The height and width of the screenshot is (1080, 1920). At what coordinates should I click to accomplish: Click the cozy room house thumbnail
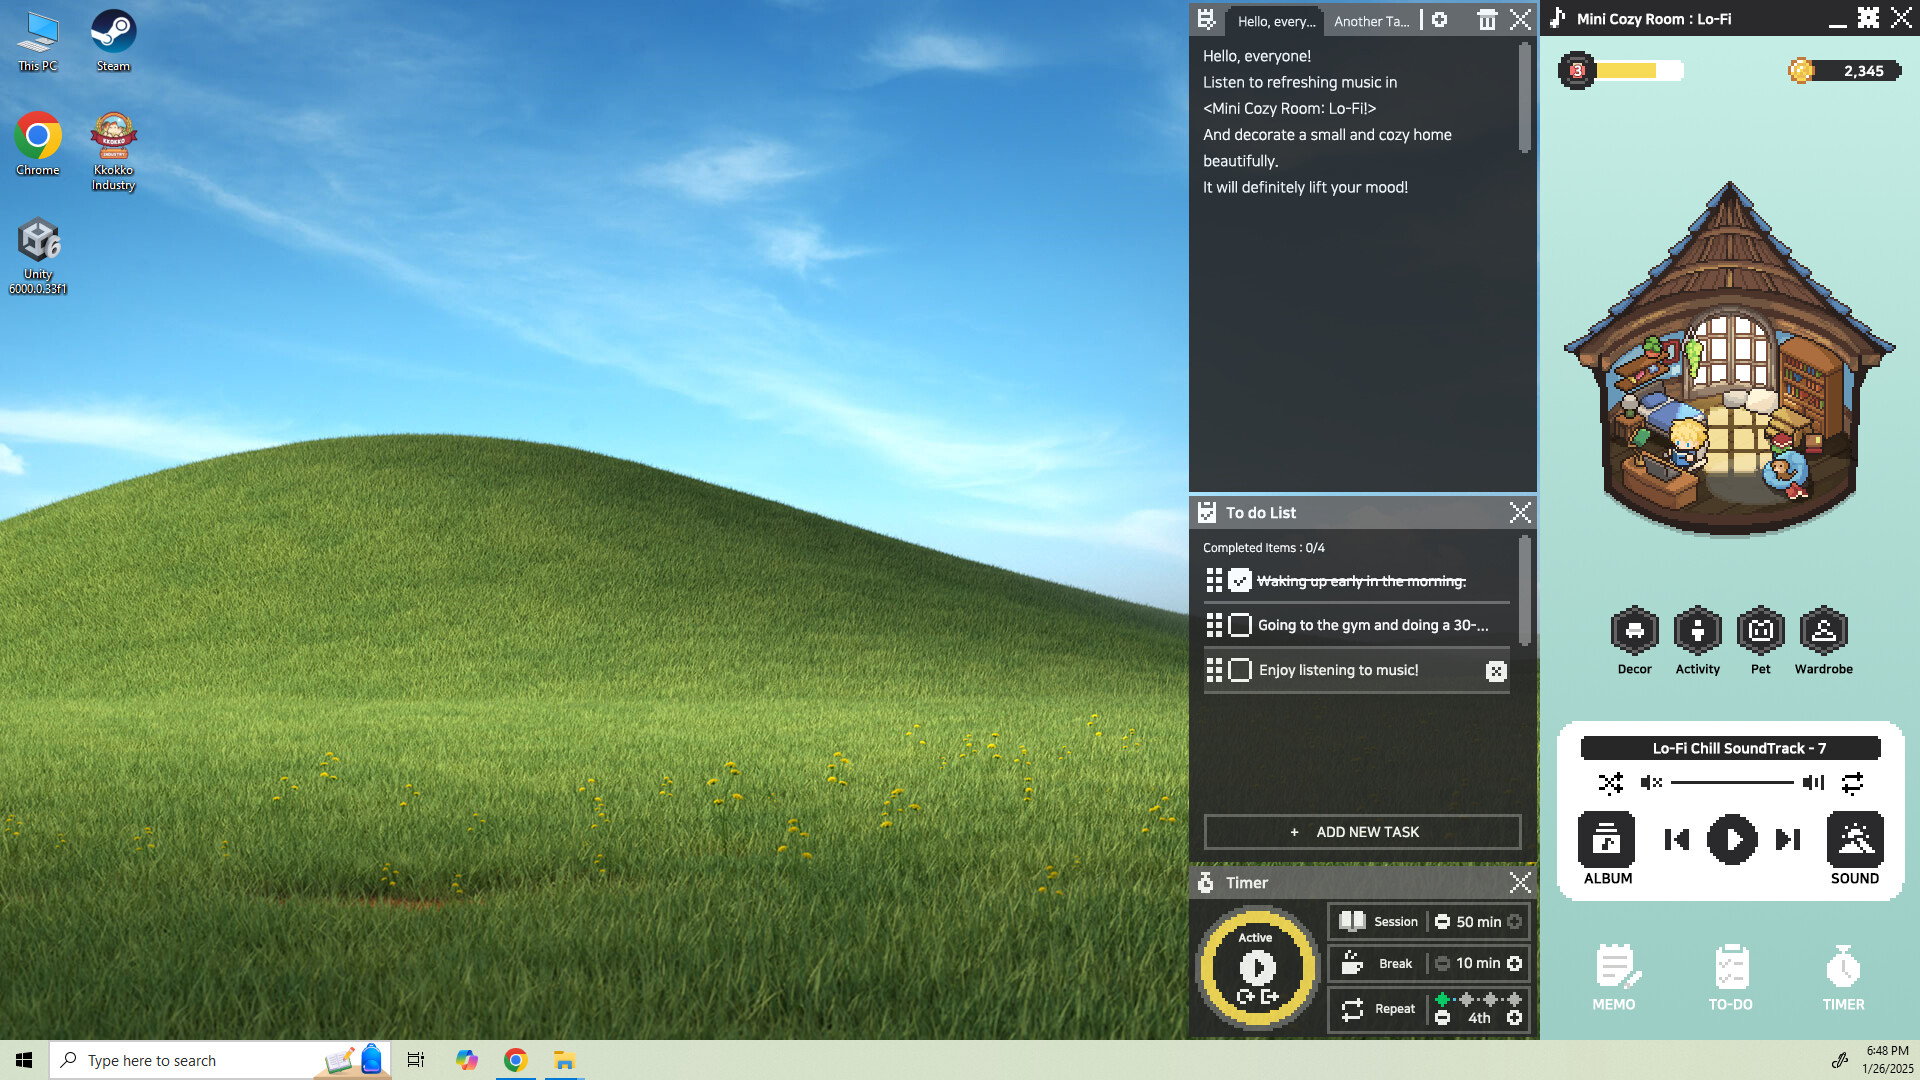coord(1730,358)
